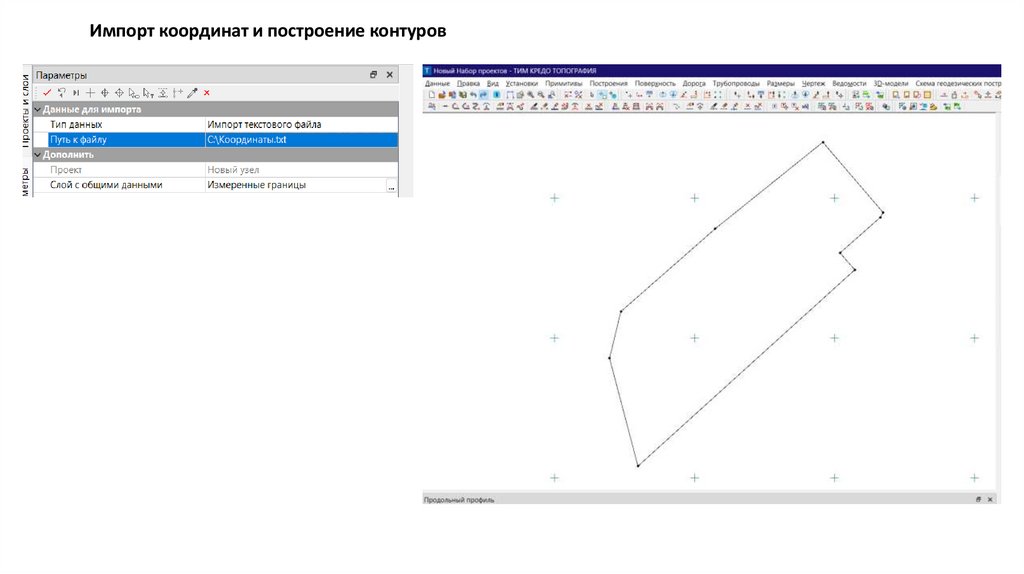Float the Параметры panel with the restore icon
The image size is (1024, 574).
pyautogui.click(x=374, y=74)
